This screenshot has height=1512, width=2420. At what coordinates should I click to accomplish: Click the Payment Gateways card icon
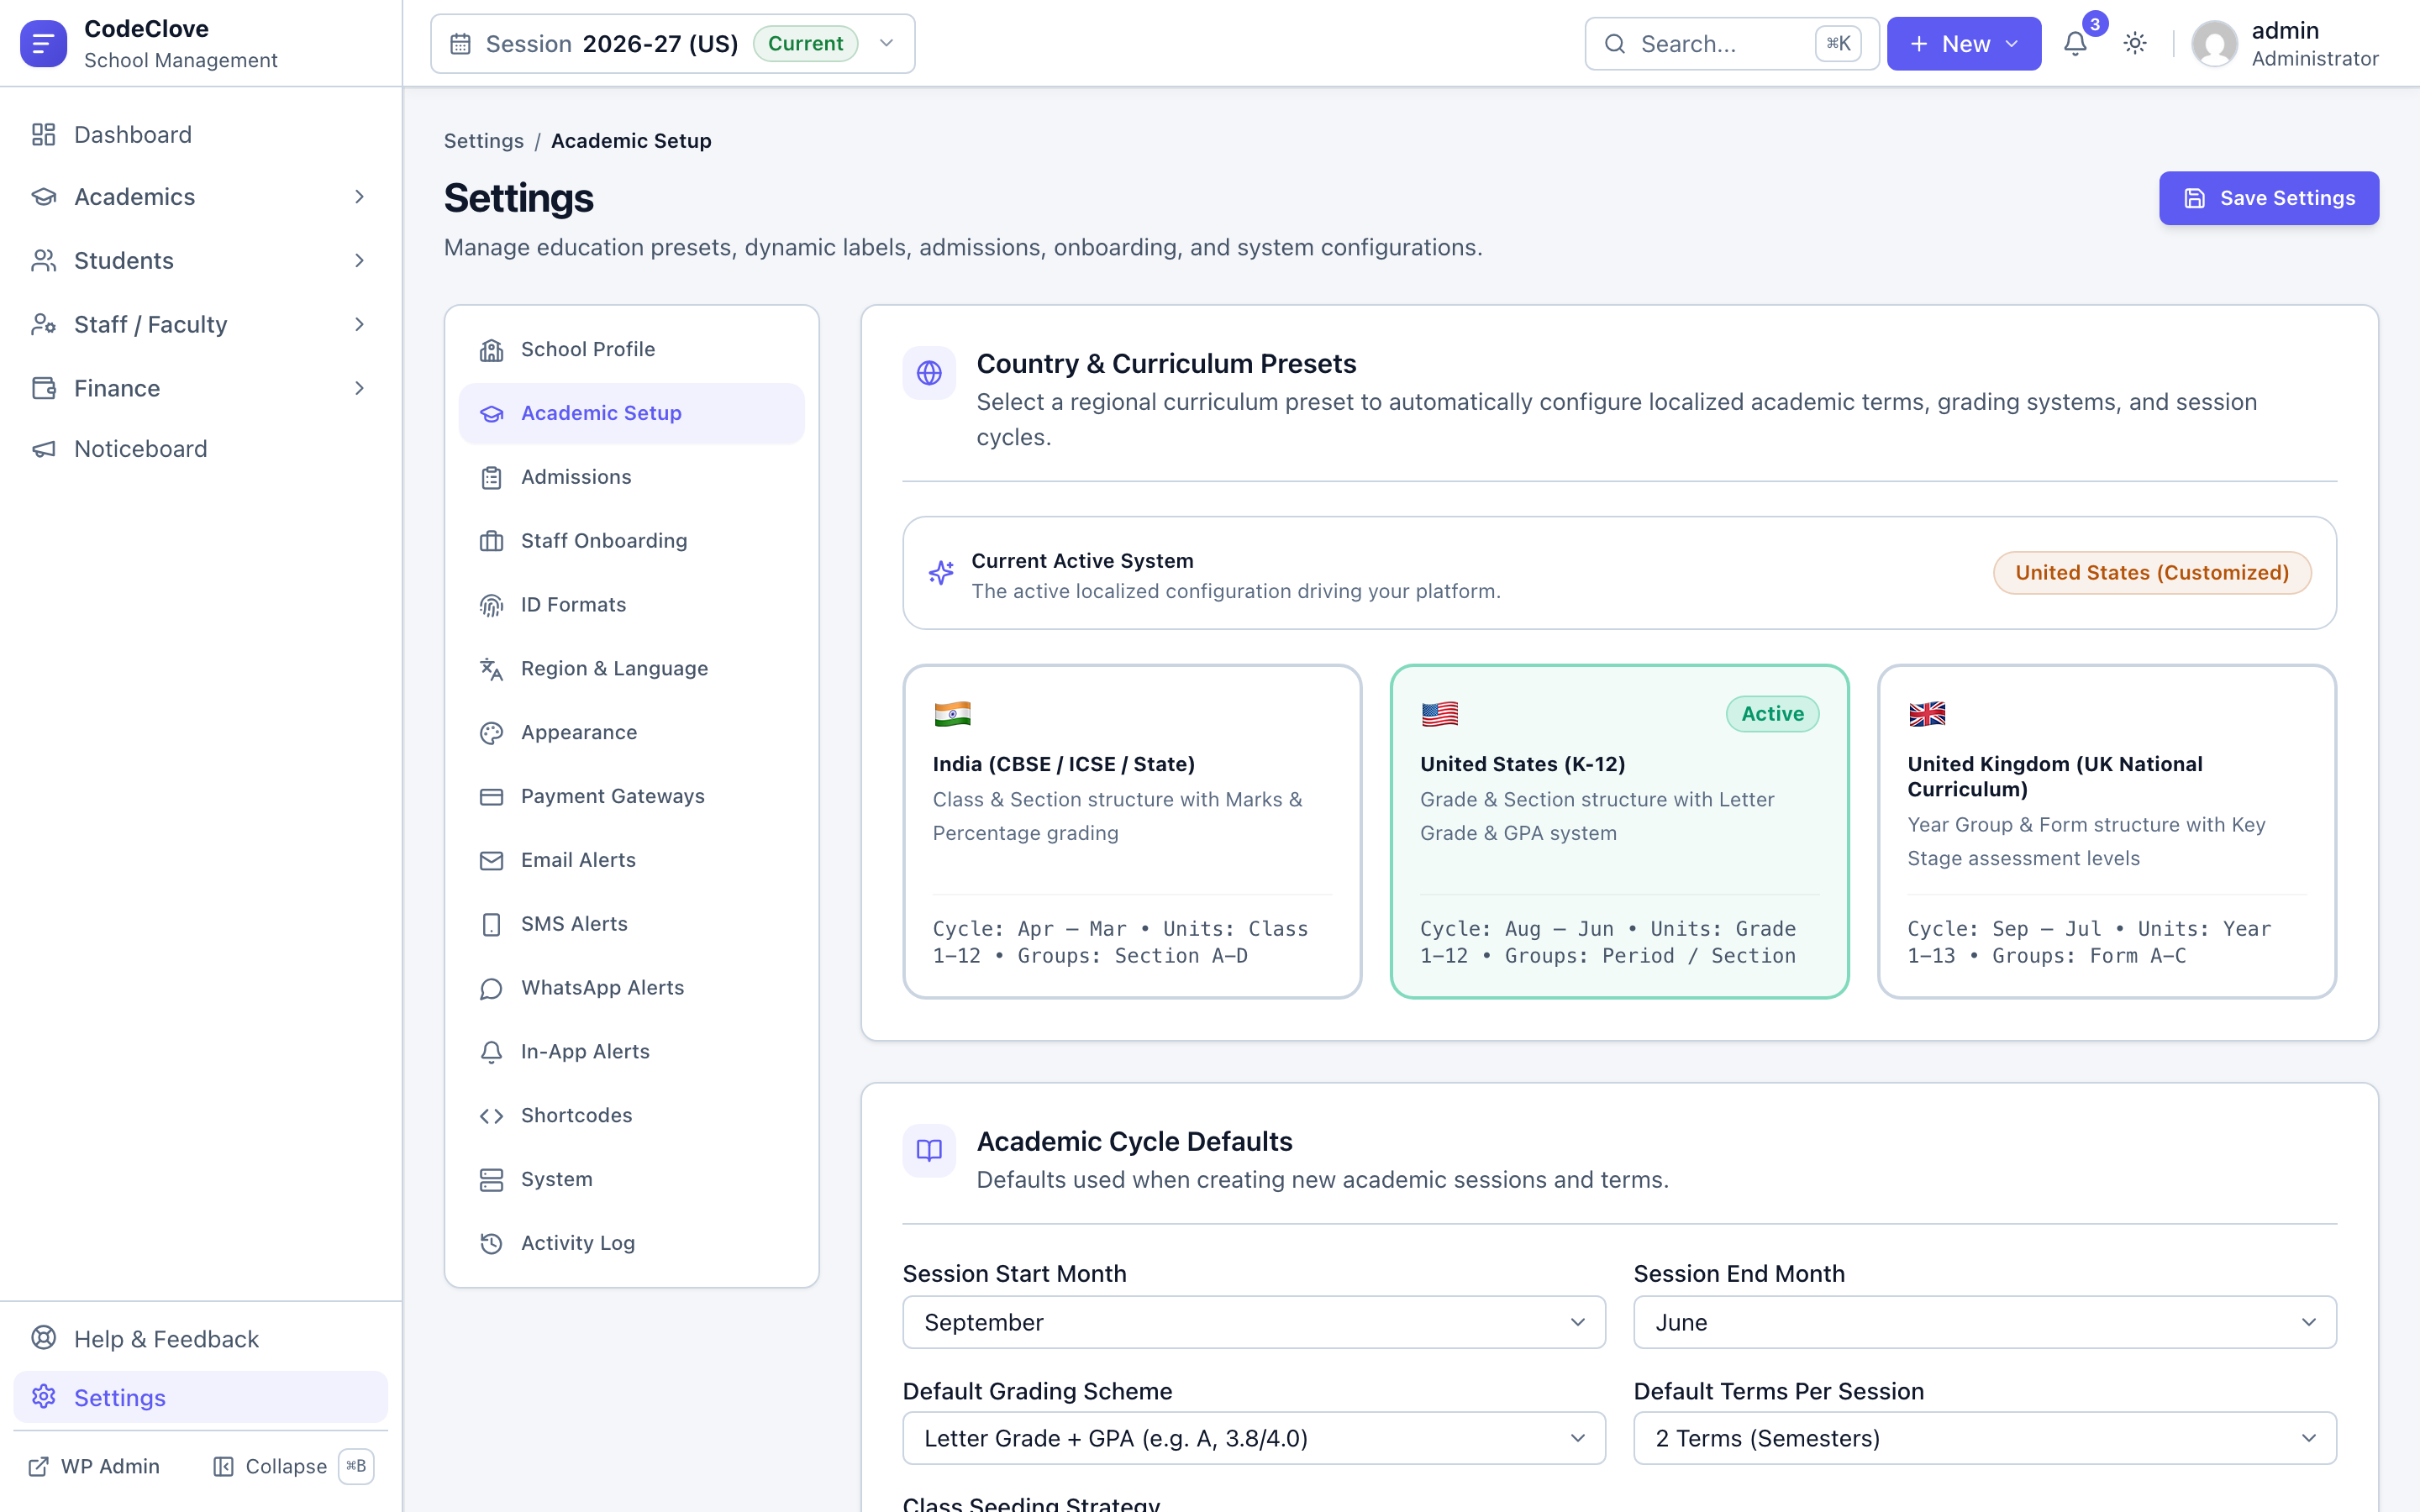coord(491,797)
